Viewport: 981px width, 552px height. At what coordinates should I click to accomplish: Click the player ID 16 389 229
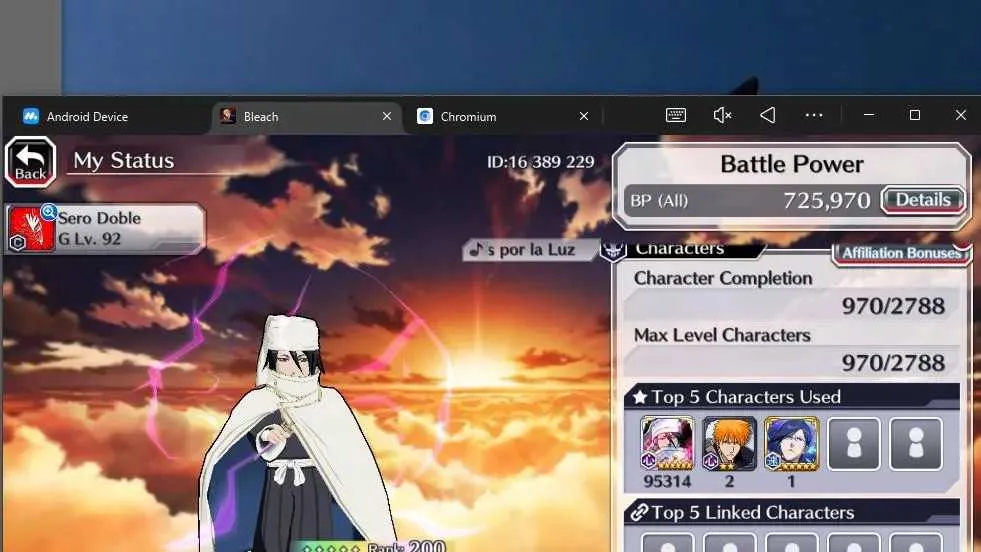tap(541, 162)
